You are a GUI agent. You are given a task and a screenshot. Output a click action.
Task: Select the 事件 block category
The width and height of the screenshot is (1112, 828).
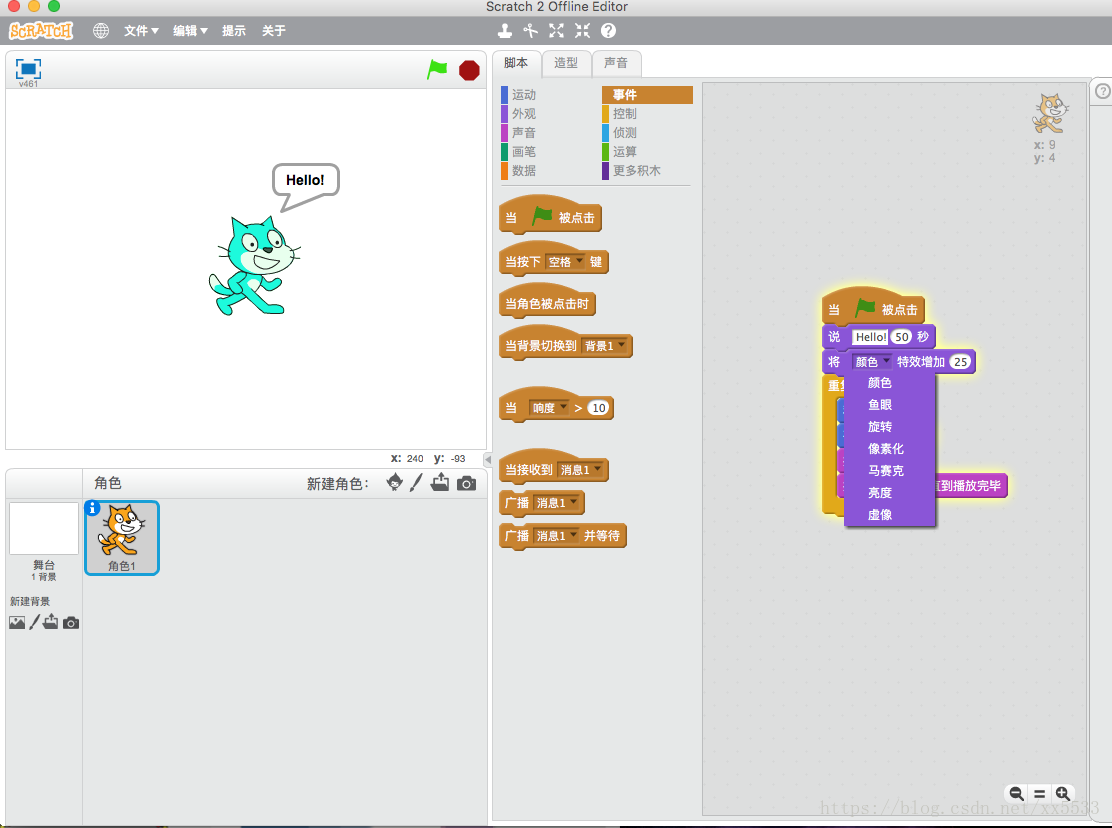647,94
